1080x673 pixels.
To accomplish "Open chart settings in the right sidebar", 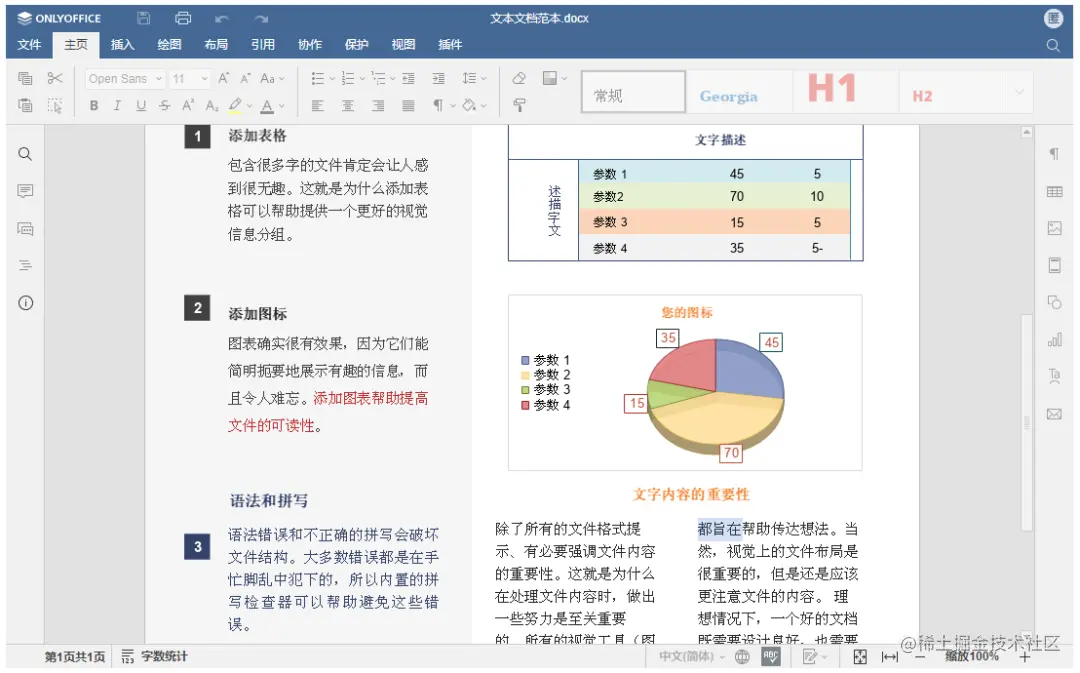I will pos(1054,339).
